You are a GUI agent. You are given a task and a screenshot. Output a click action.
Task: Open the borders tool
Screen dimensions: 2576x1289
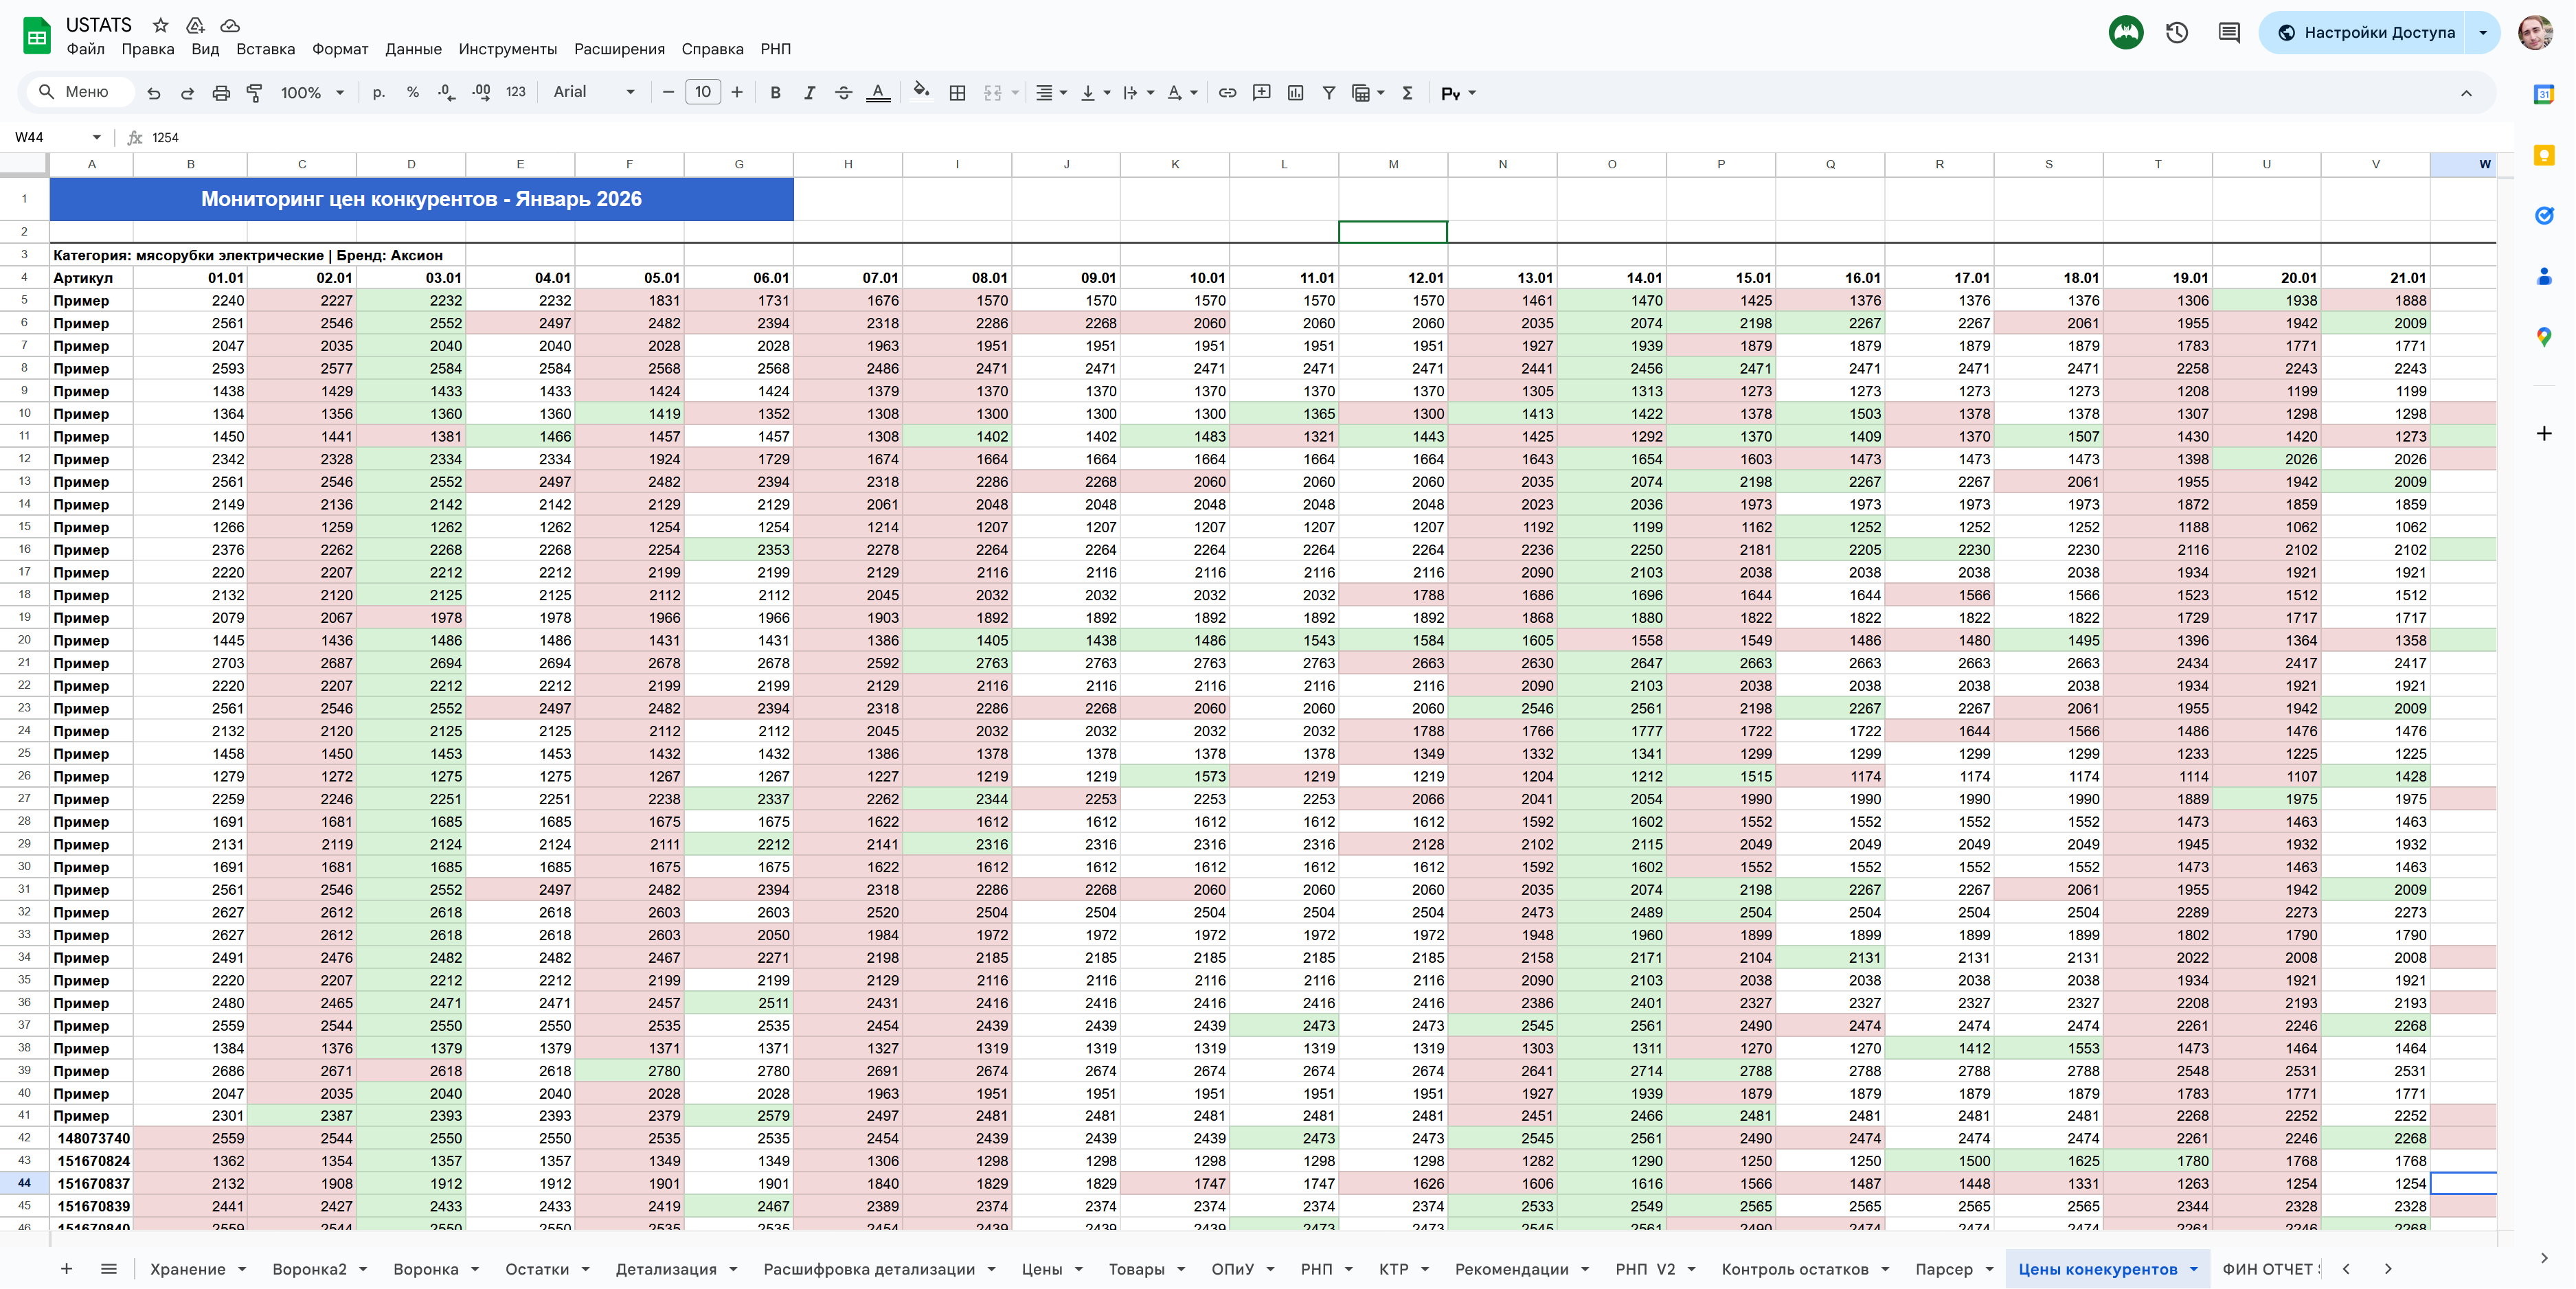[x=957, y=93]
